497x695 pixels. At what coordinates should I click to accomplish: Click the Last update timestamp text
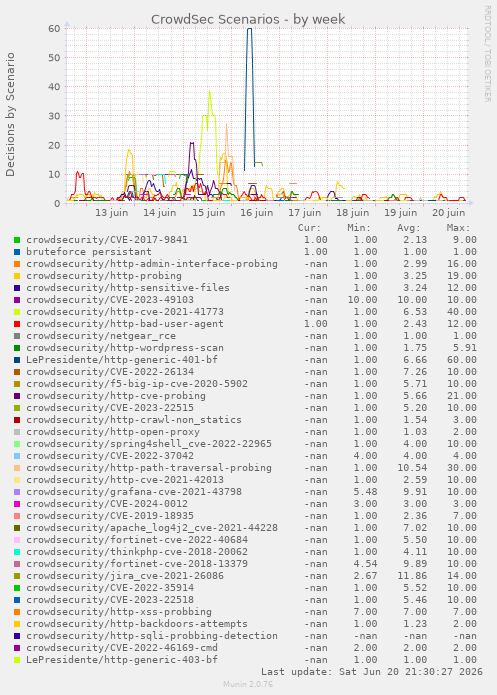372,672
